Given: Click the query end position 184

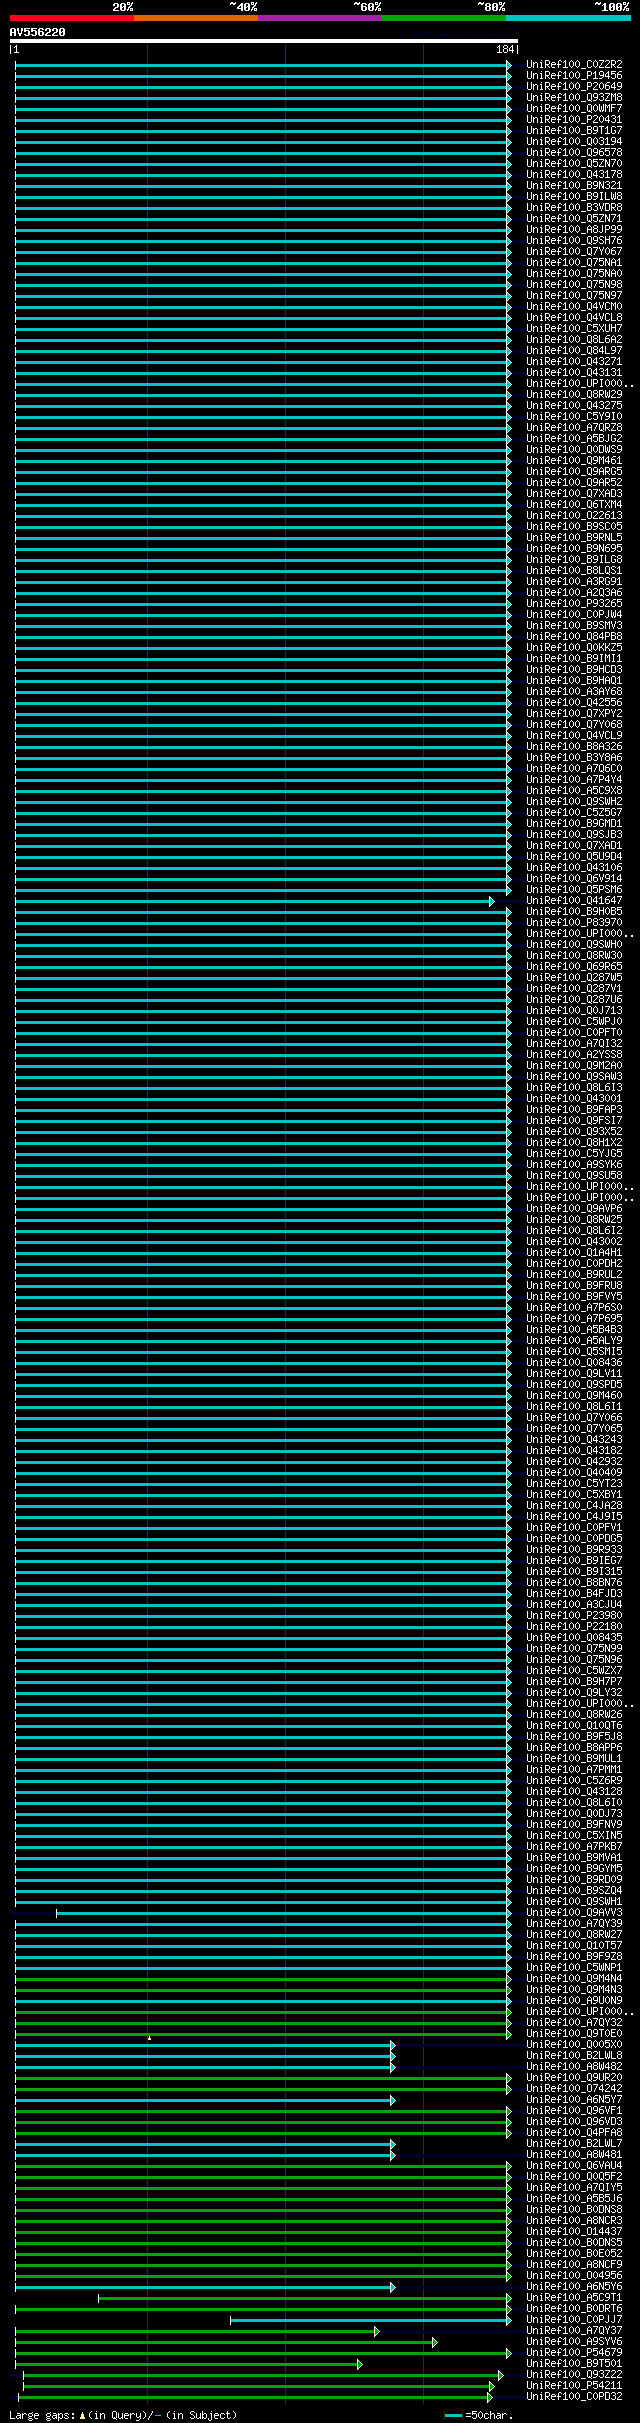Looking at the screenshot, I should click(505, 49).
